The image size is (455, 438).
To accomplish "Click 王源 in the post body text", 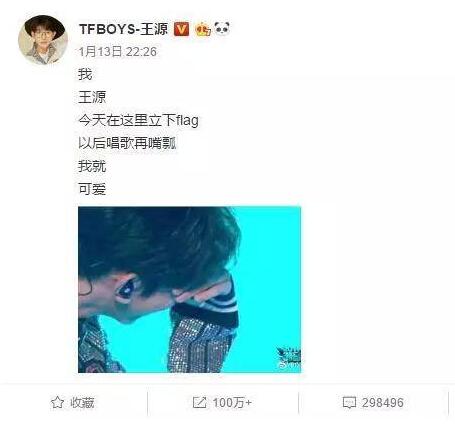I will coord(92,97).
